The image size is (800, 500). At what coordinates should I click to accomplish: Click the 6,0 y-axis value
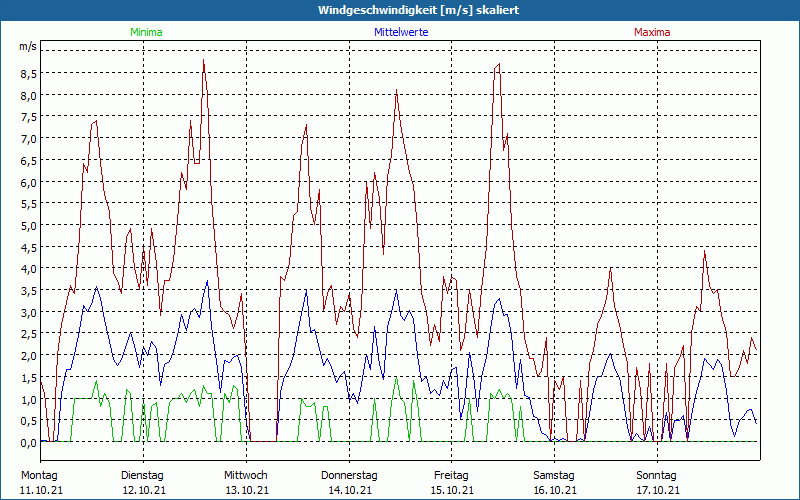coord(28,182)
